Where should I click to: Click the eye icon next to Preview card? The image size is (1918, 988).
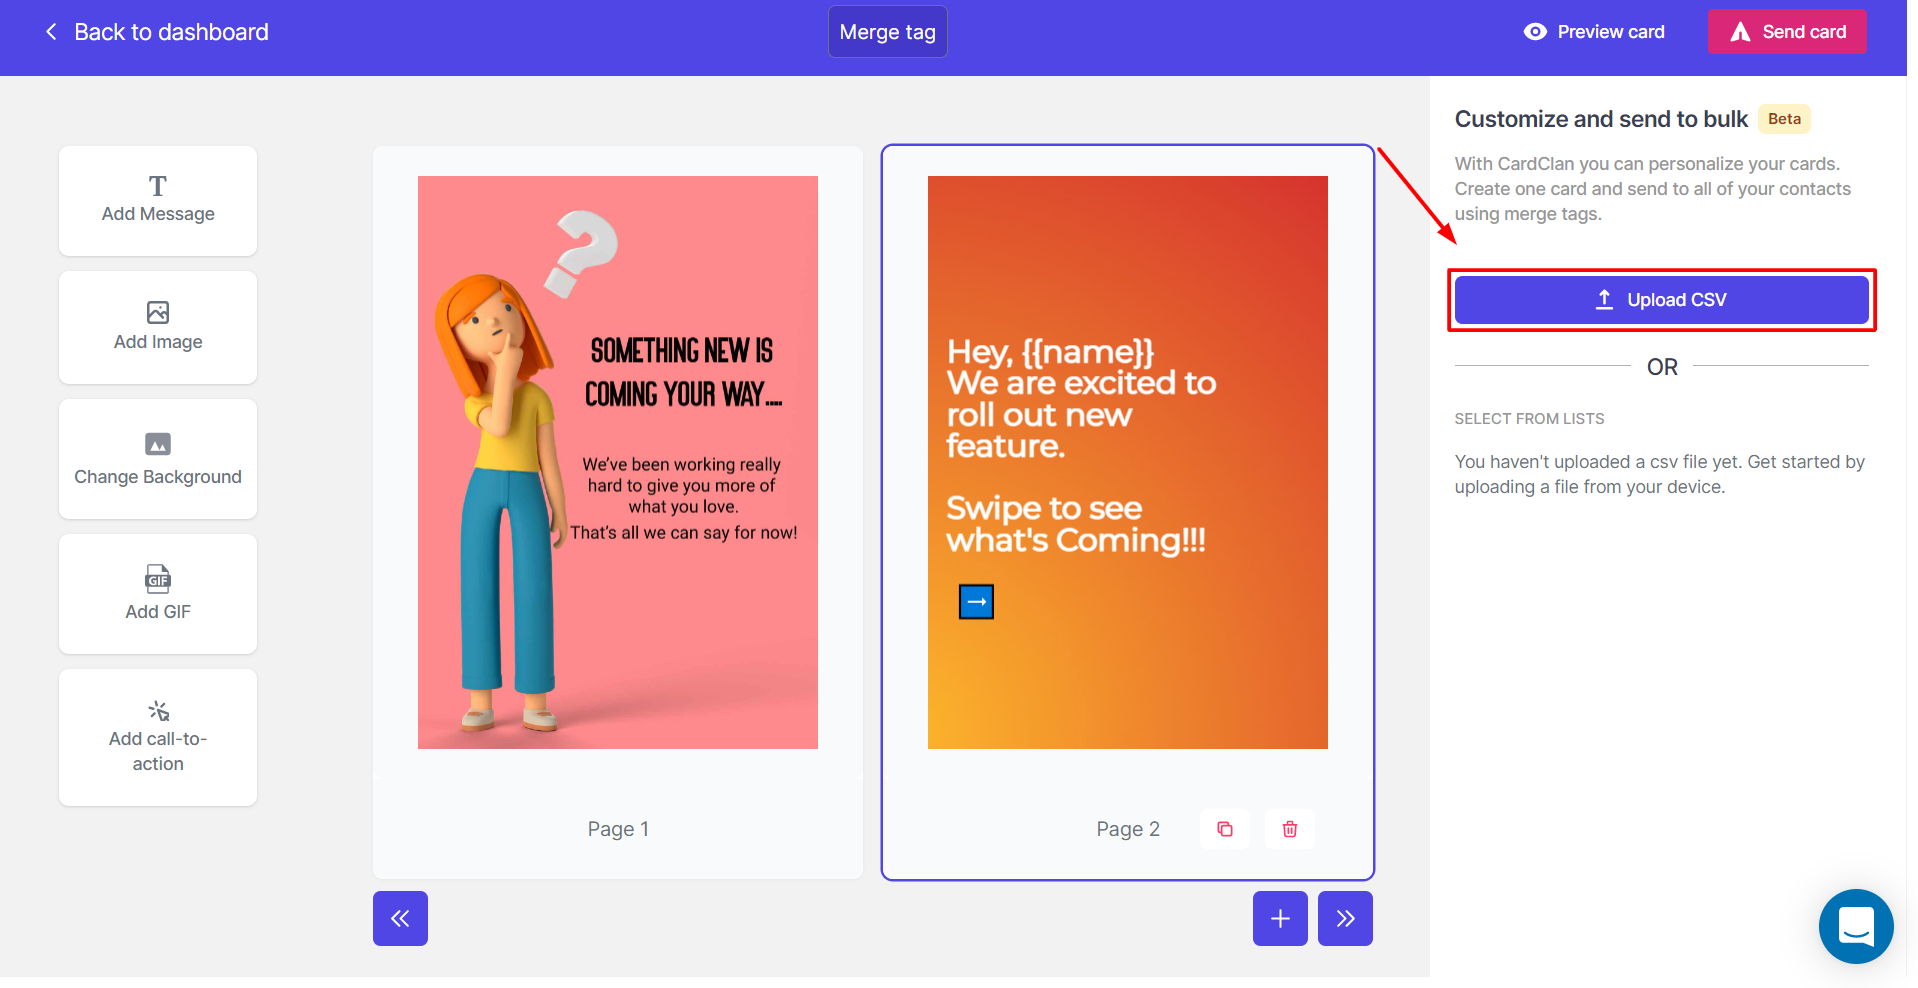(x=1535, y=32)
